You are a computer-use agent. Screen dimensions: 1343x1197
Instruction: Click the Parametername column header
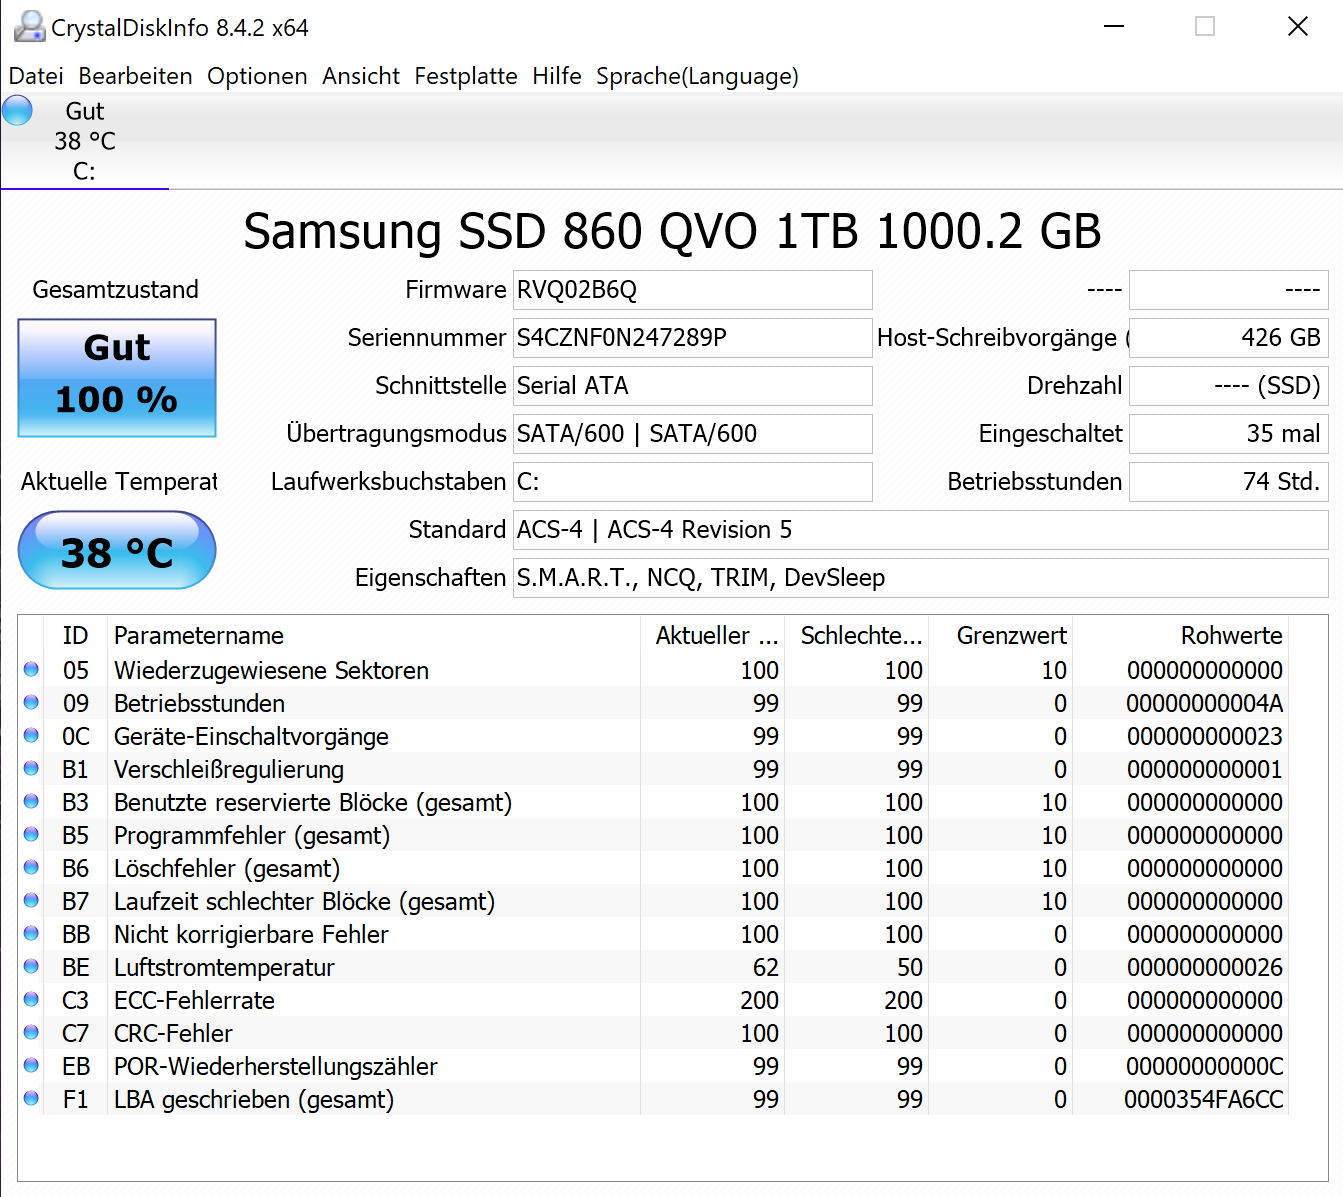[373, 636]
